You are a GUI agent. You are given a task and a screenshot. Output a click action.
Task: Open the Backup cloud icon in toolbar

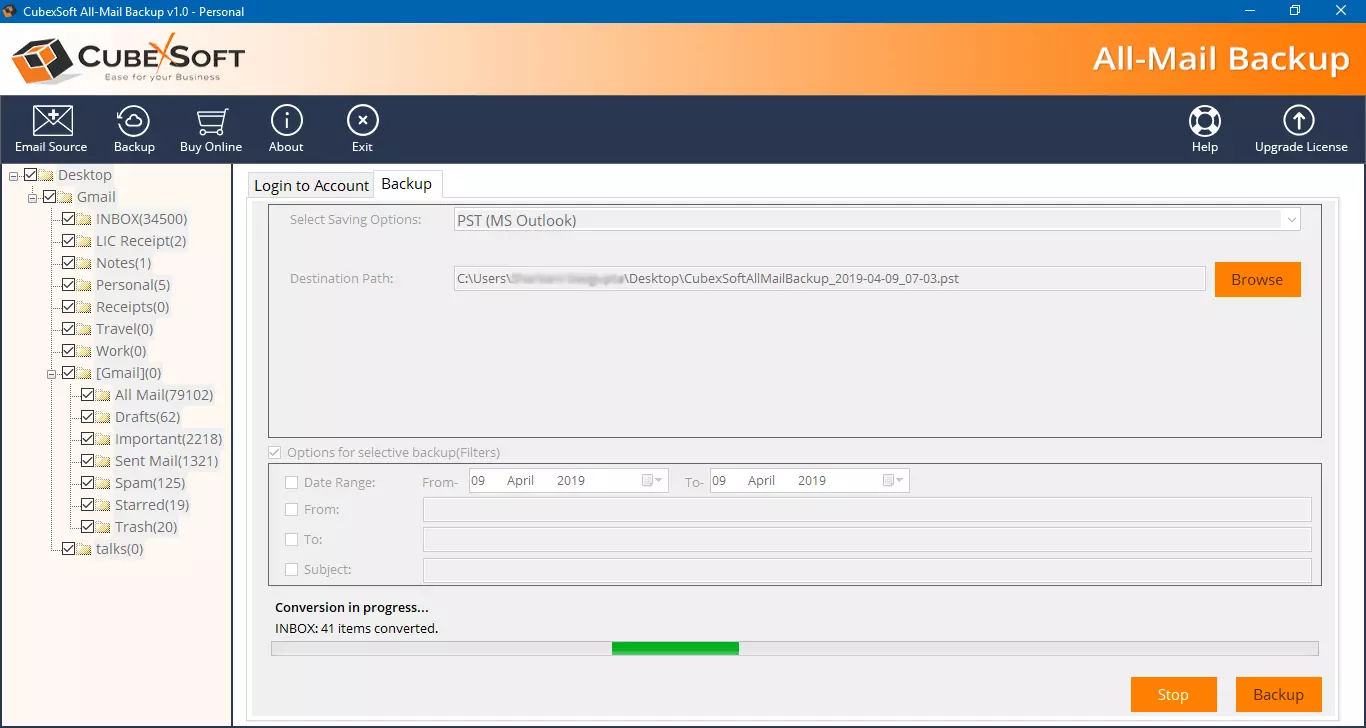[x=134, y=121]
